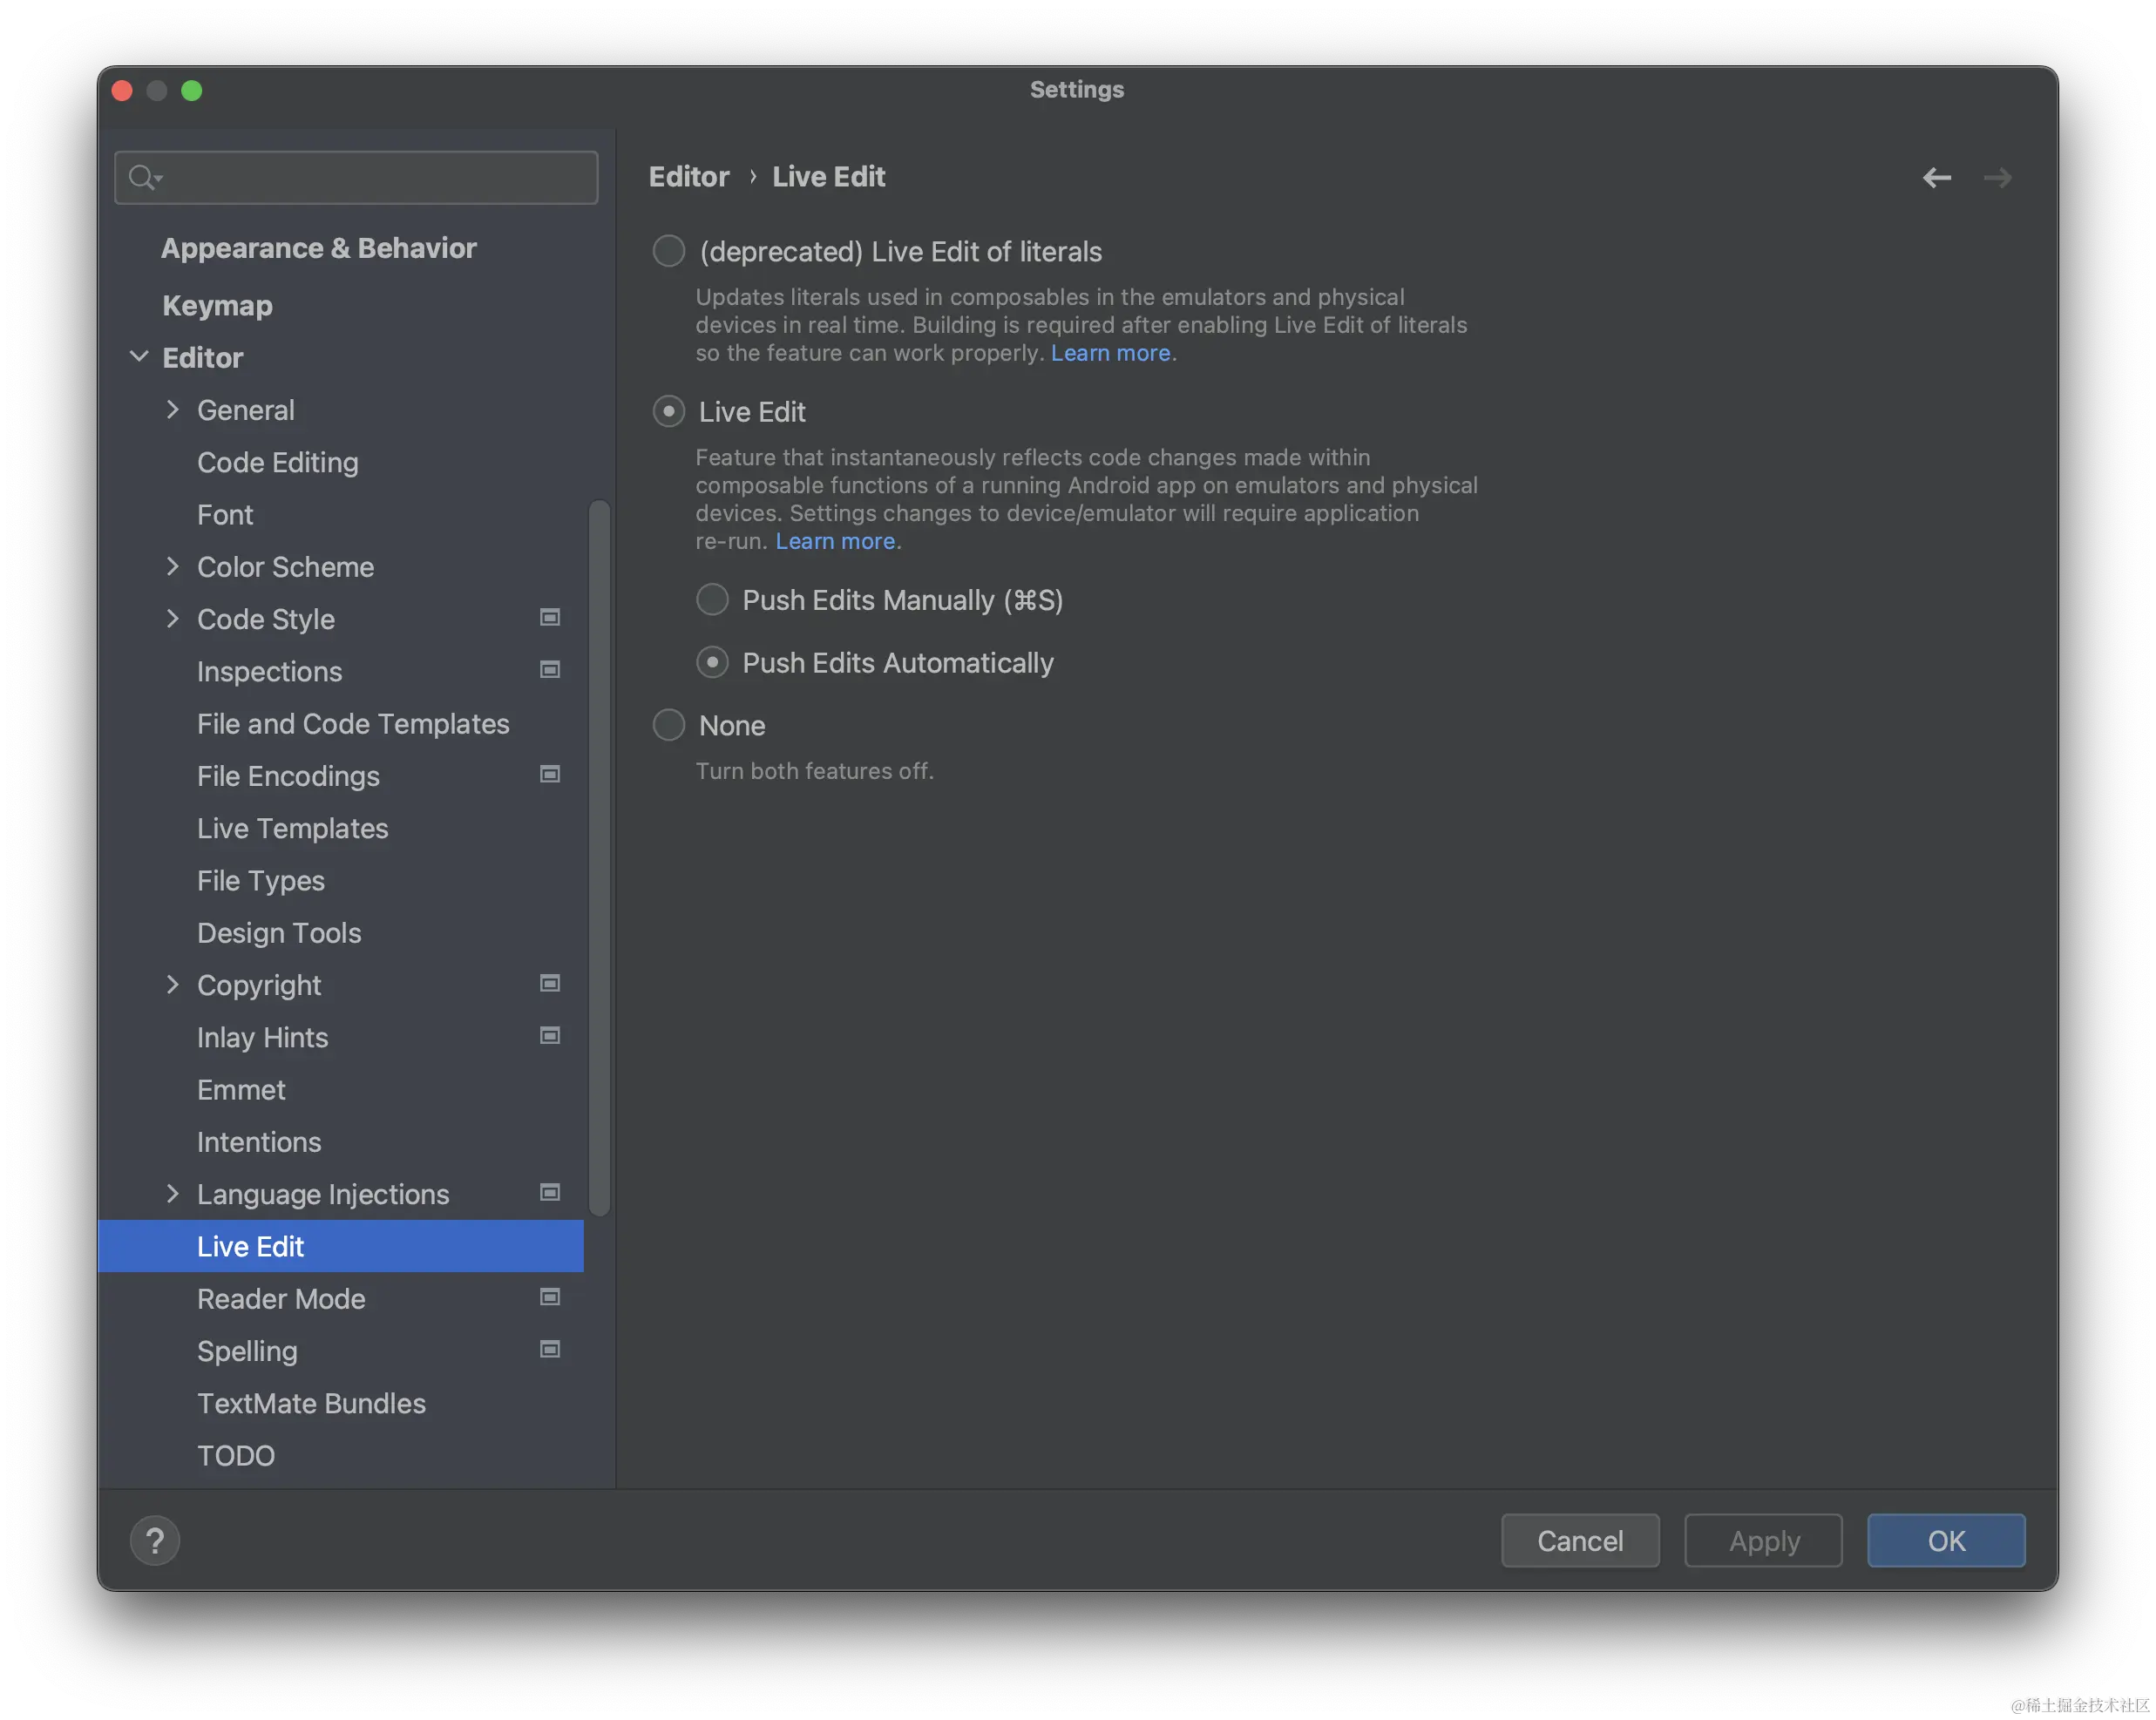Open the Keymap settings page
The image size is (2156, 1720).
217,305
